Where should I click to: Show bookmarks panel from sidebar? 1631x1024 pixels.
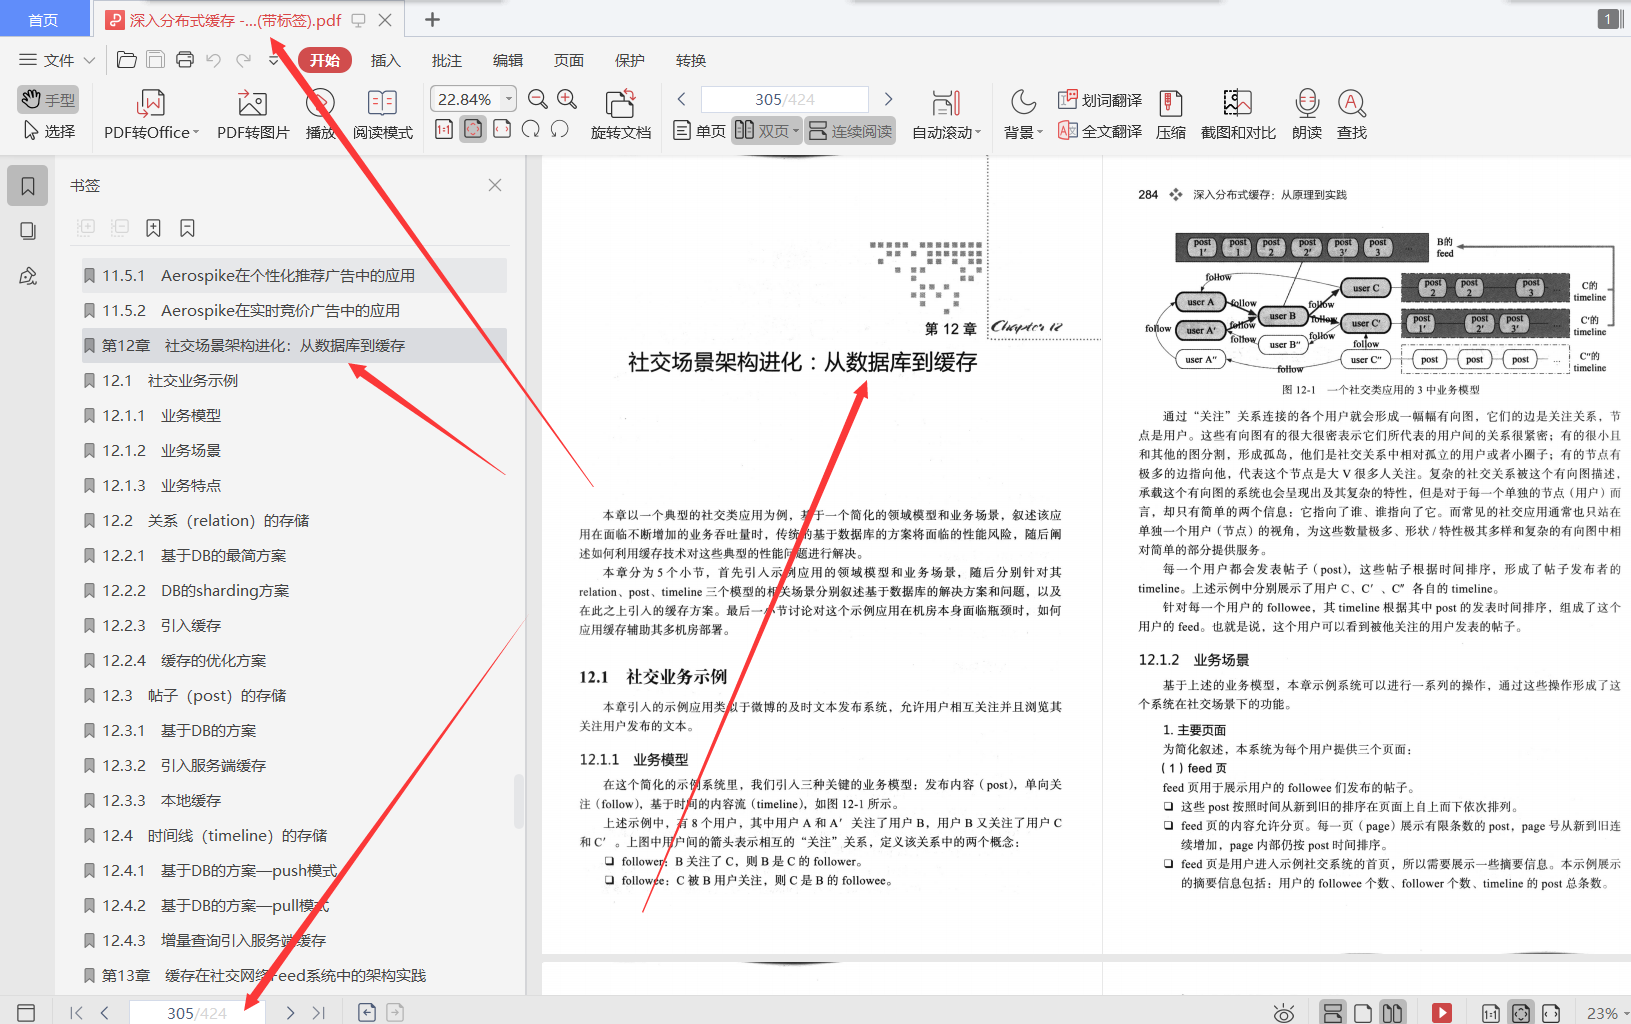[28, 186]
